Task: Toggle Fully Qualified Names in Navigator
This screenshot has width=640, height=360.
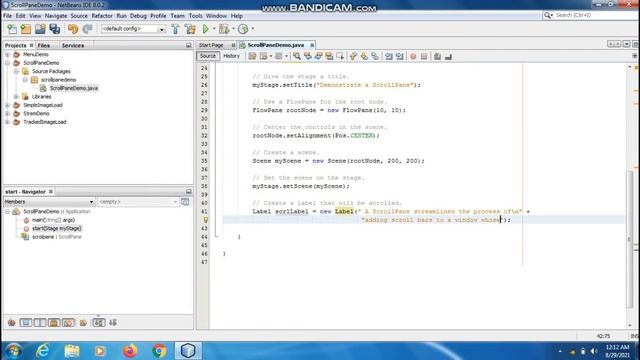Action: [83, 323]
